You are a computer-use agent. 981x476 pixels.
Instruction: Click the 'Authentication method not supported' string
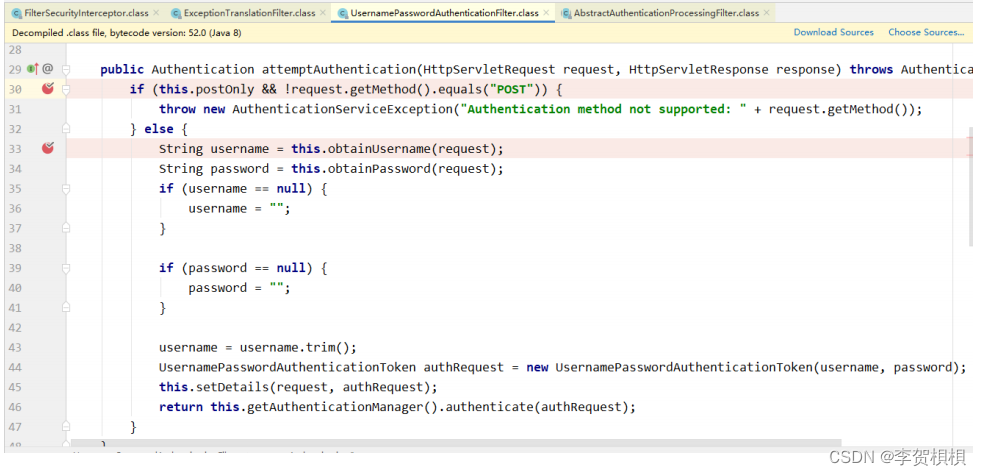click(x=603, y=109)
